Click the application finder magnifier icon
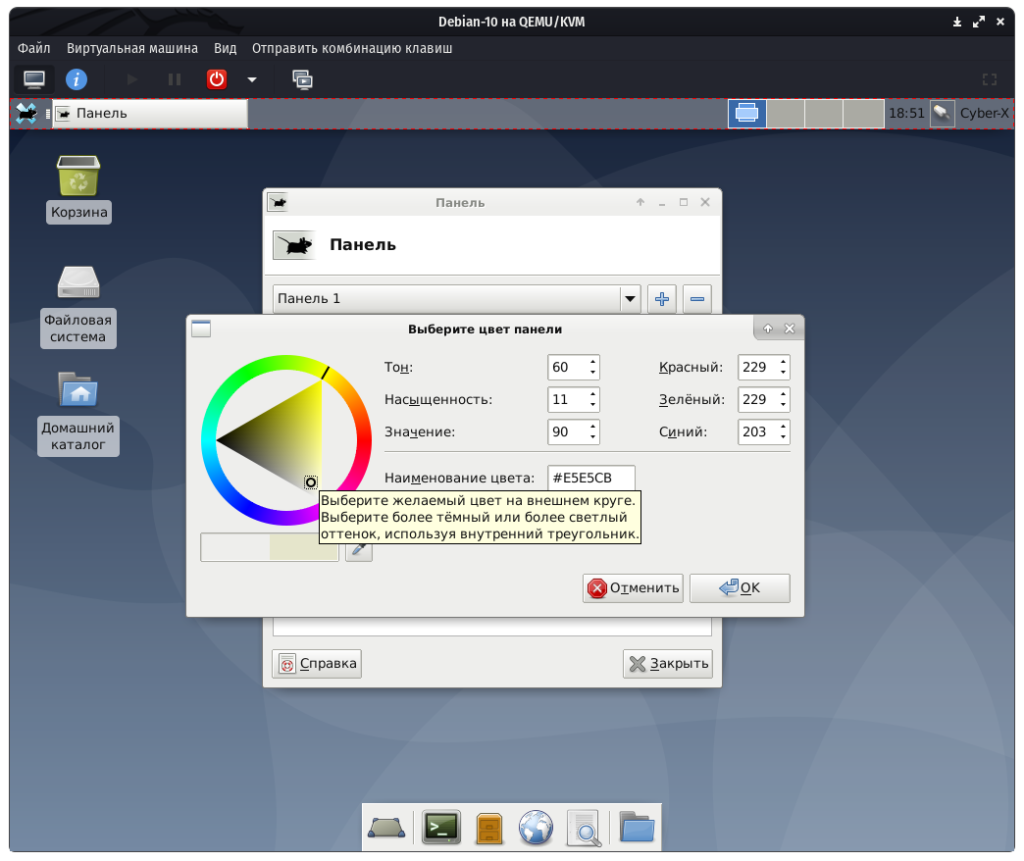 click(x=584, y=827)
